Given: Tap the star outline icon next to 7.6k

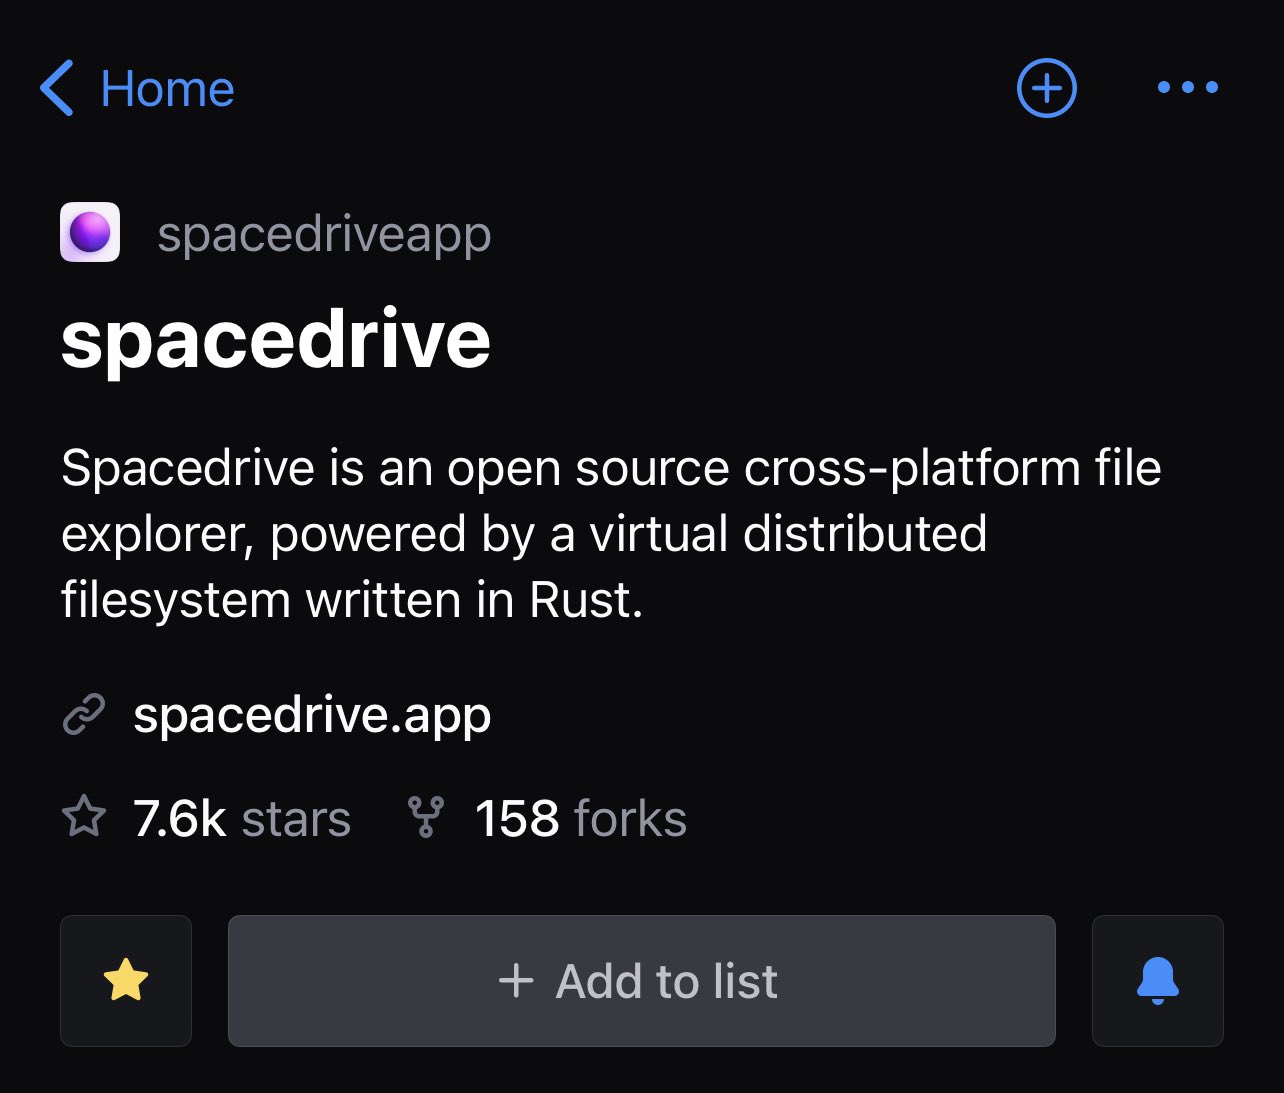Looking at the screenshot, I should tap(84, 818).
